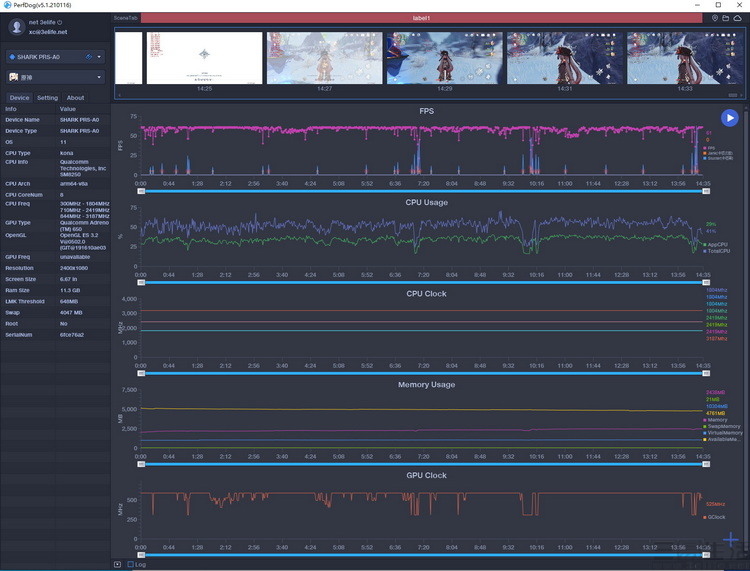Viewport: 750px width, 571px height.
Task: Click the blue play button beside FPS chart
Action: click(x=729, y=118)
